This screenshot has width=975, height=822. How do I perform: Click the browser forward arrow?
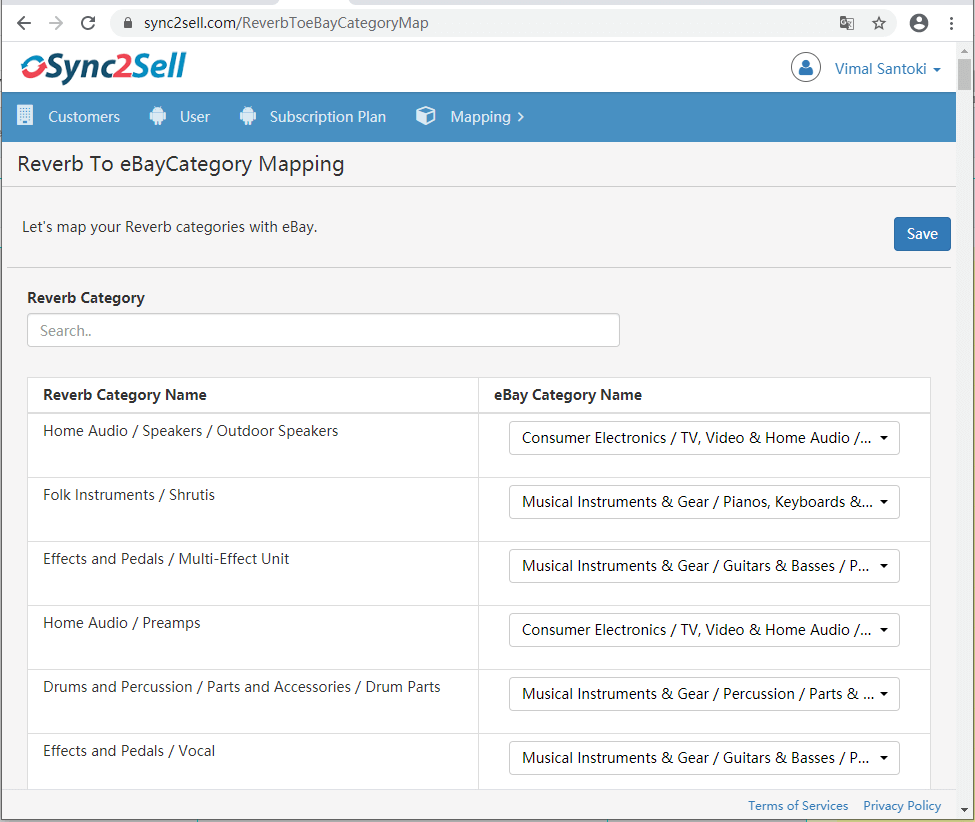[x=56, y=23]
